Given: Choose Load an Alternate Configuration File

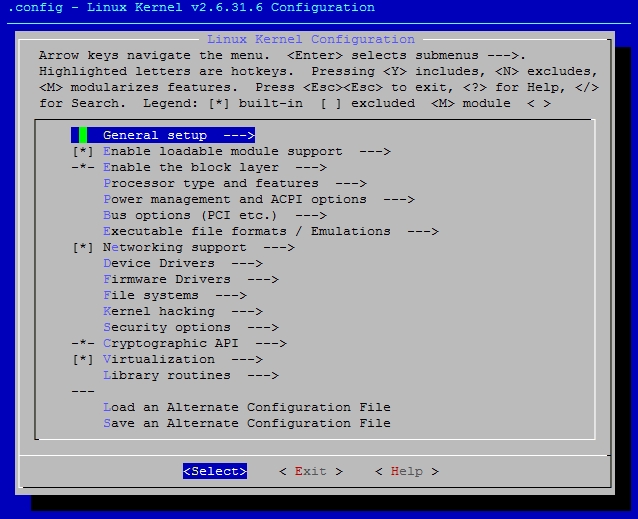Looking at the screenshot, I should (247, 408).
